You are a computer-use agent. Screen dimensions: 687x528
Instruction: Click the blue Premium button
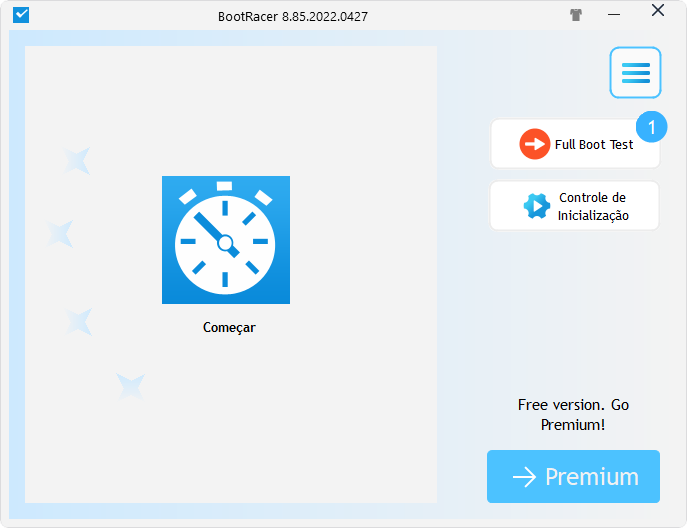point(573,476)
